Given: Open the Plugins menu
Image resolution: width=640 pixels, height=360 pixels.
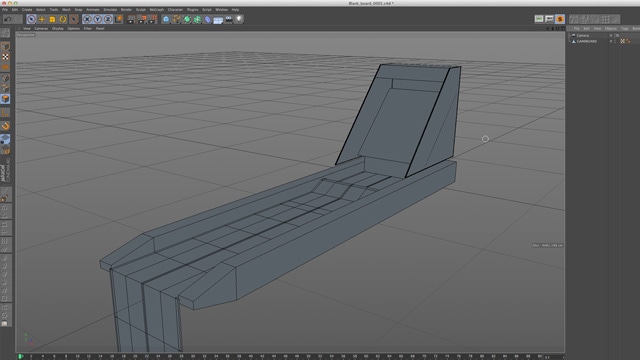Looking at the screenshot, I should [x=192, y=9].
